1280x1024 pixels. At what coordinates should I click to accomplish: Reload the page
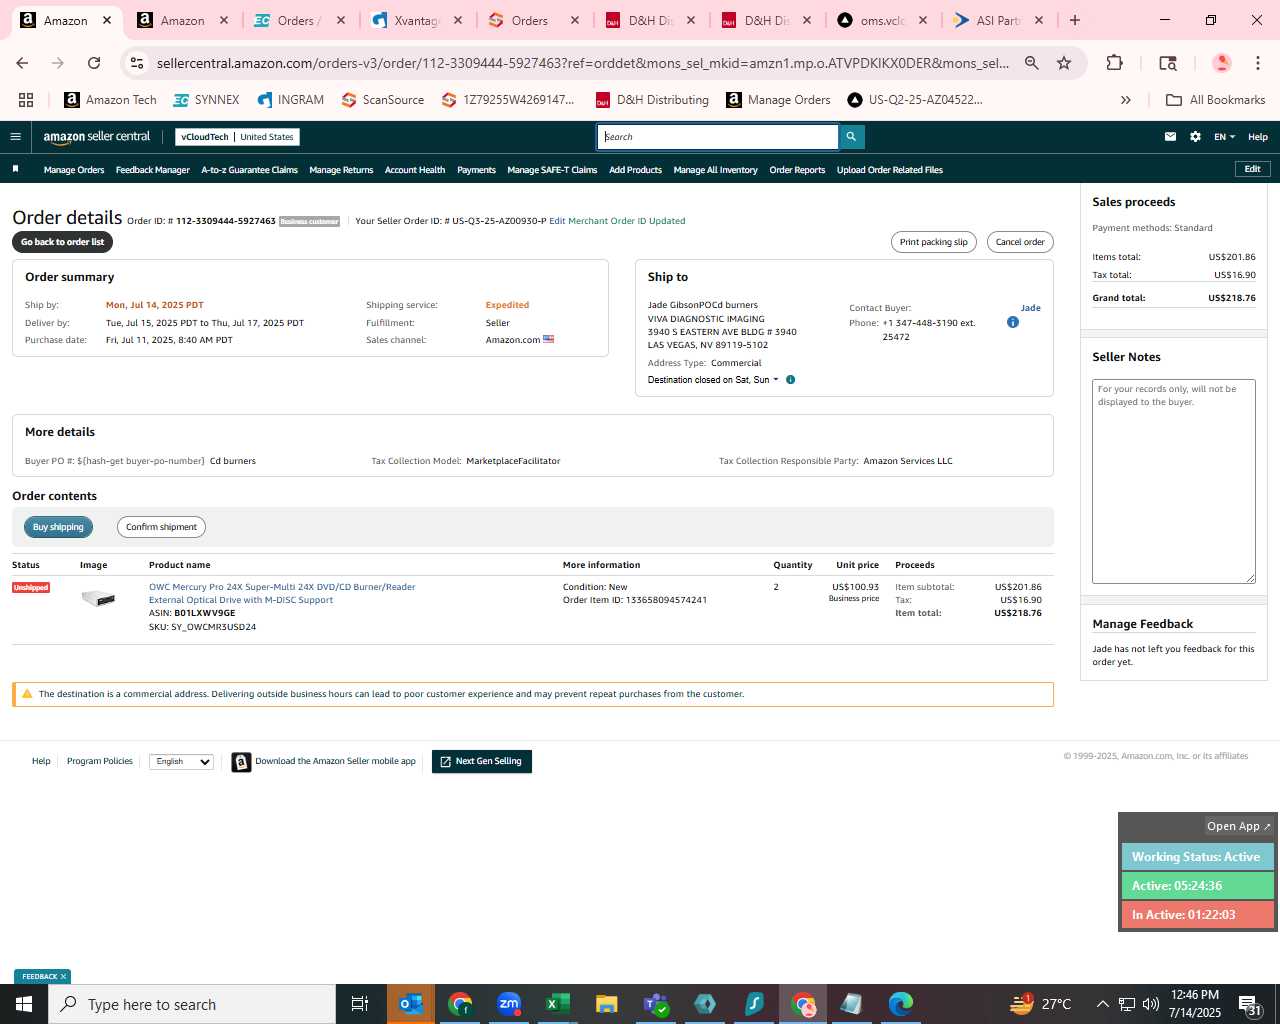94,63
